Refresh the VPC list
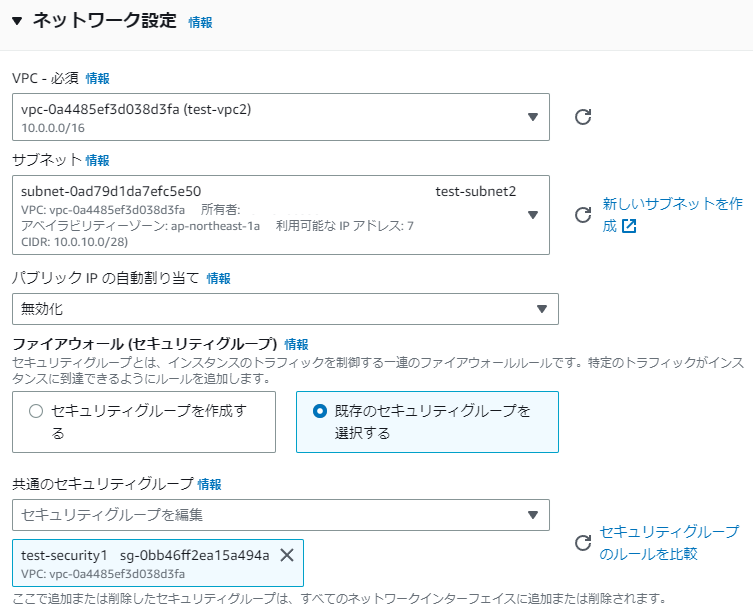753x613 pixels. (583, 117)
